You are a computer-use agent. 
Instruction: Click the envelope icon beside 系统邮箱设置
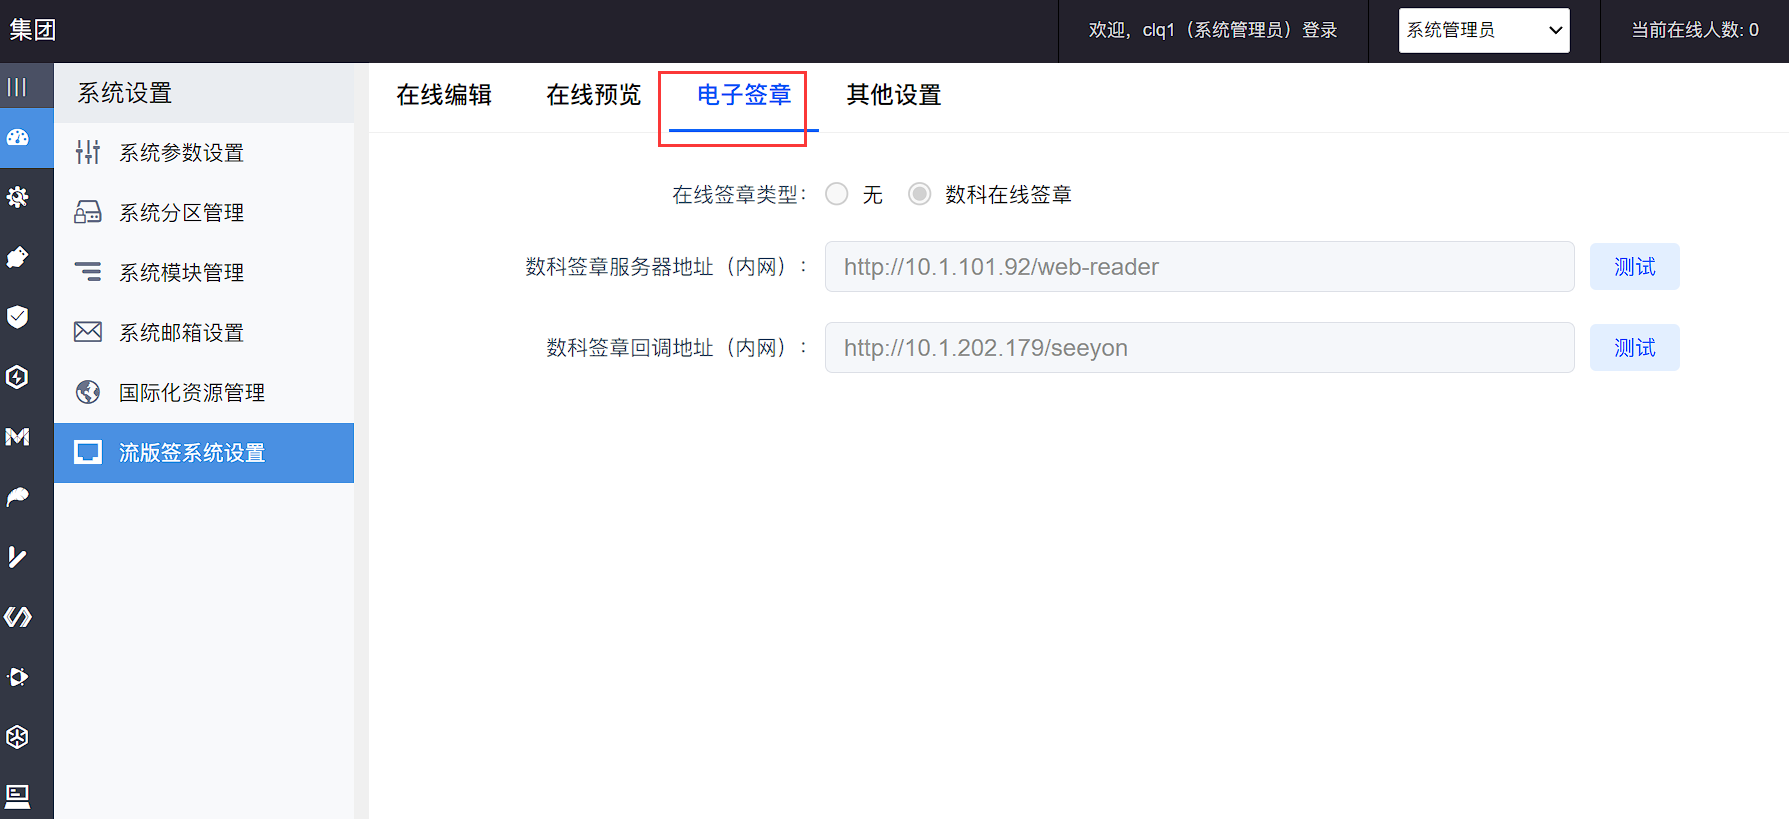tap(88, 332)
